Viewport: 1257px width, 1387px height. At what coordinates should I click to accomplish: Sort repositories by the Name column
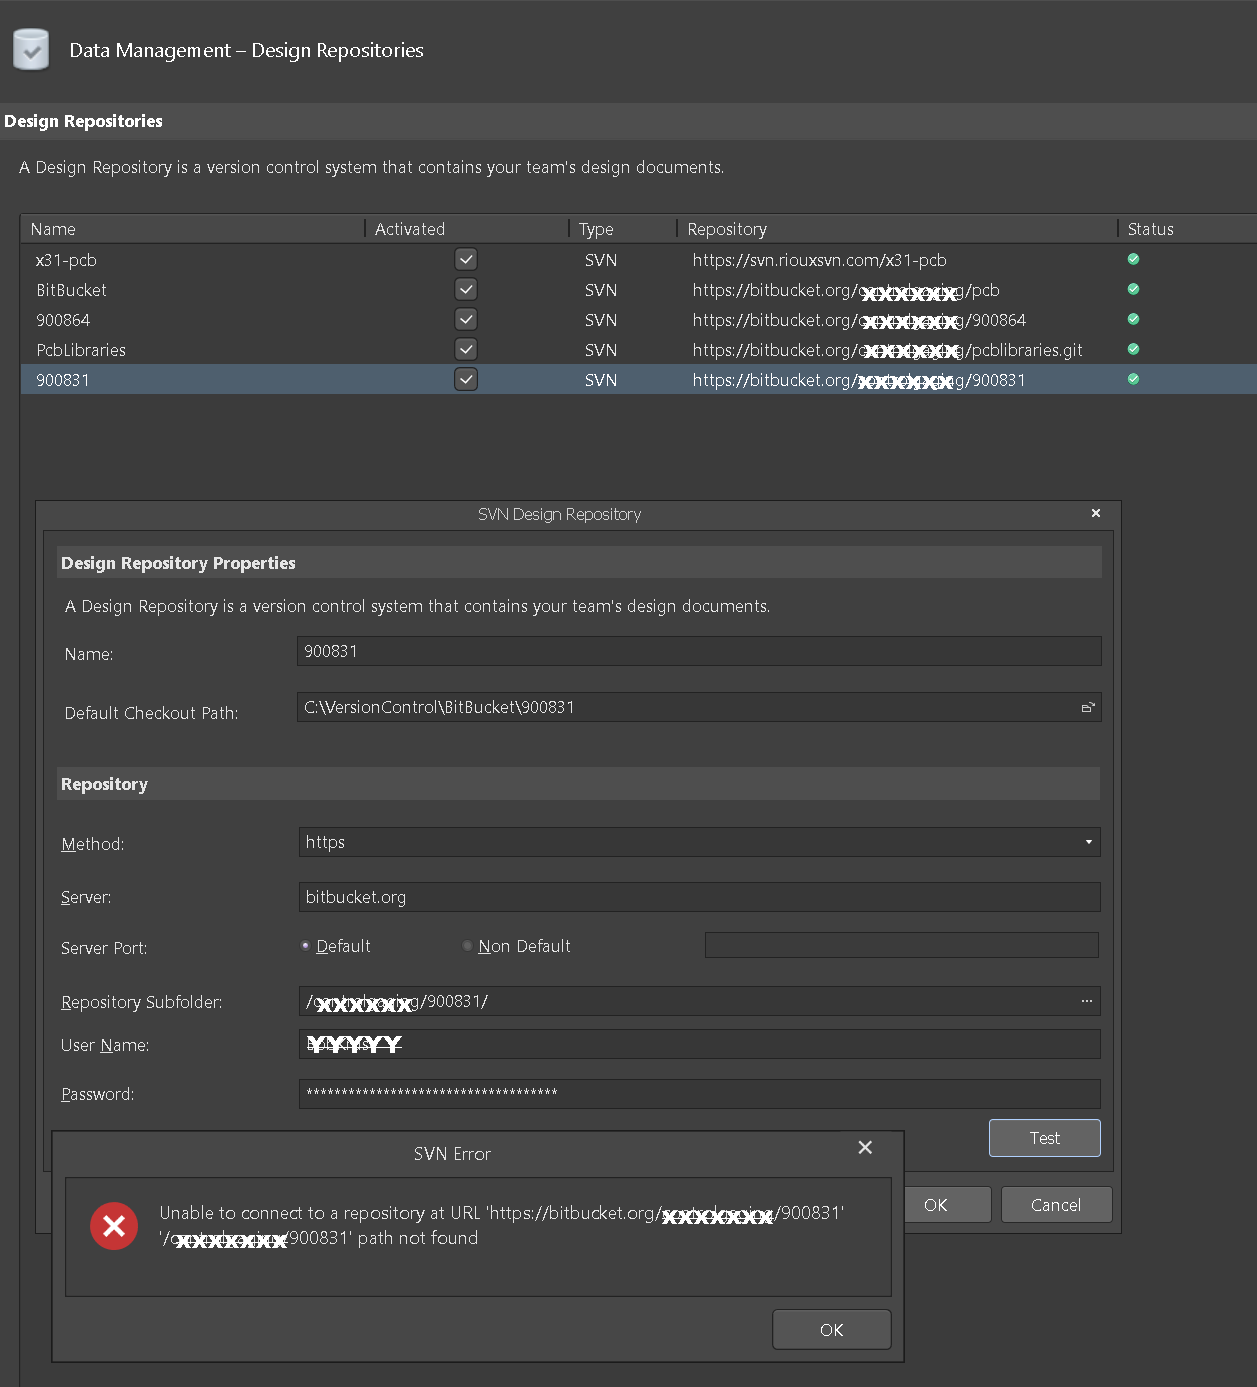[53, 229]
